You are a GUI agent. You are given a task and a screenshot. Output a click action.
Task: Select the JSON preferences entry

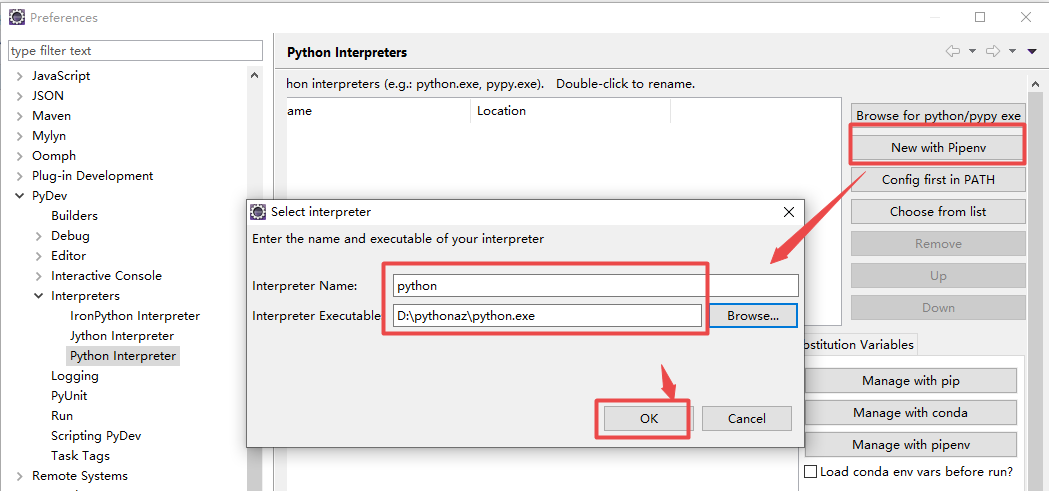click(47, 96)
